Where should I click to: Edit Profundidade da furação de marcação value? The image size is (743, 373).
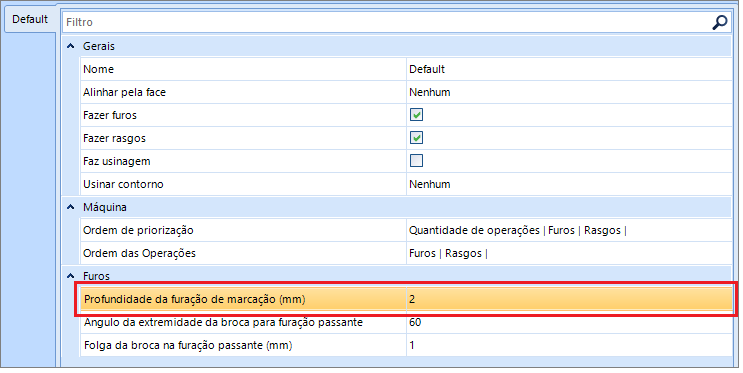click(569, 299)
